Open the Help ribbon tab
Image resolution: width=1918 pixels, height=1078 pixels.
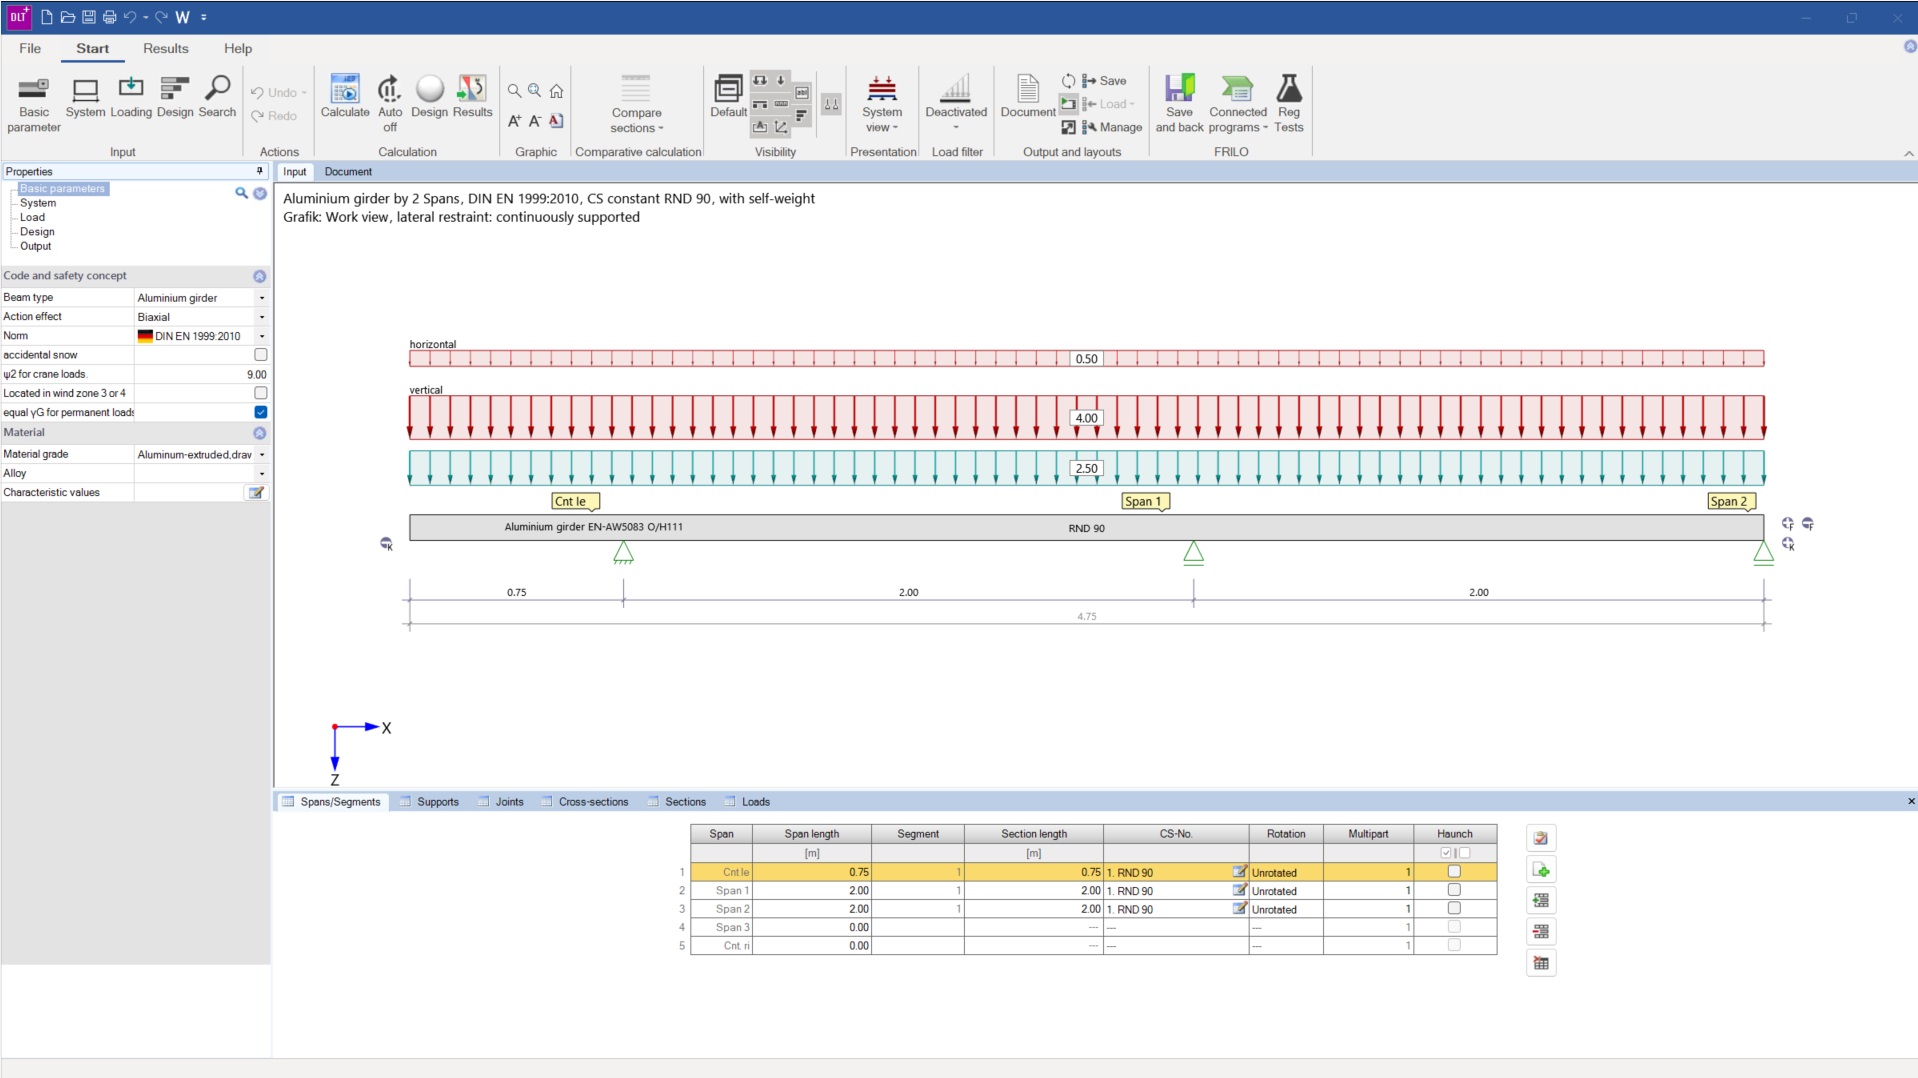tap(238, 48)
